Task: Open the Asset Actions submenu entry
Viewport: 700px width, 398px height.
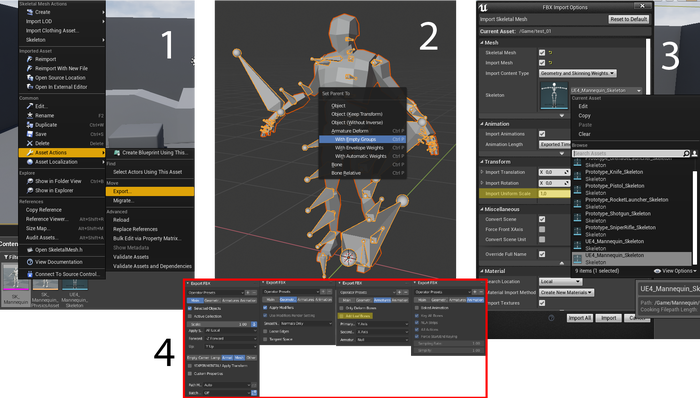Action: [62, 153]
